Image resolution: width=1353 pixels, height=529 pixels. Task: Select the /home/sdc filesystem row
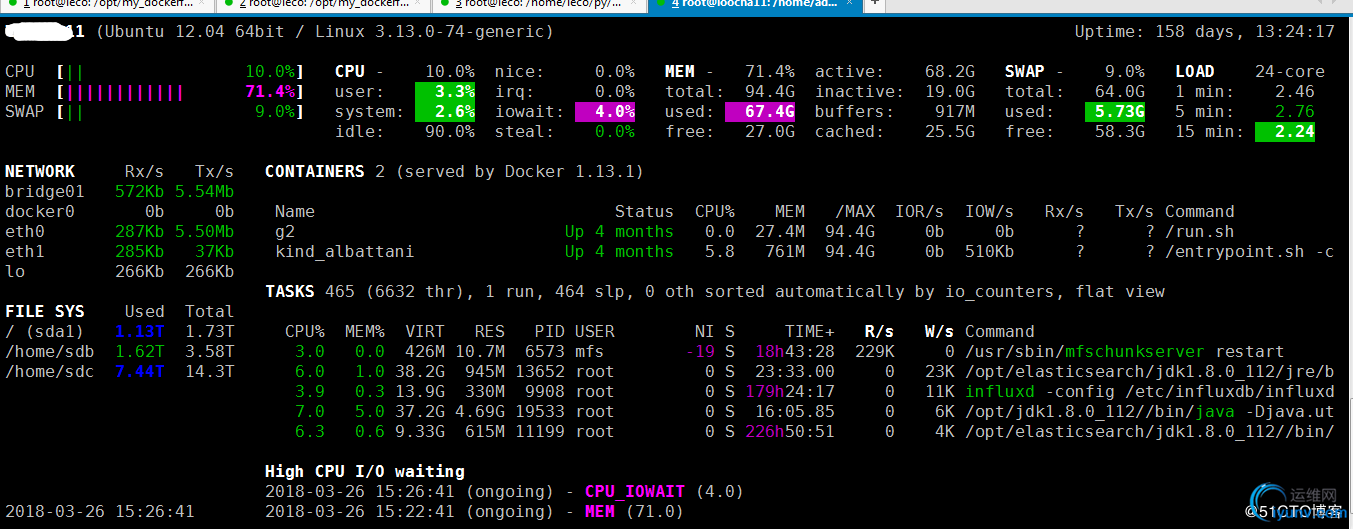pyautogui.click(x=120, y=372)
